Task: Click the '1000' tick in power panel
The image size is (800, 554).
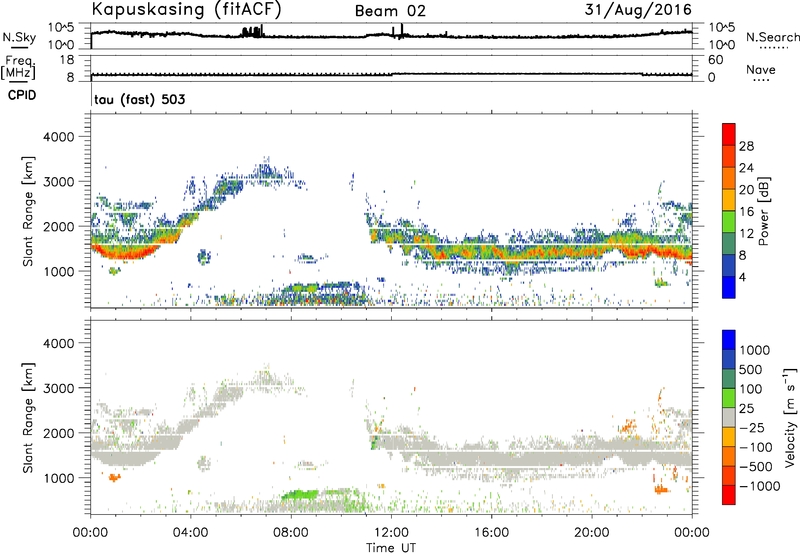Action: (59, 271)
